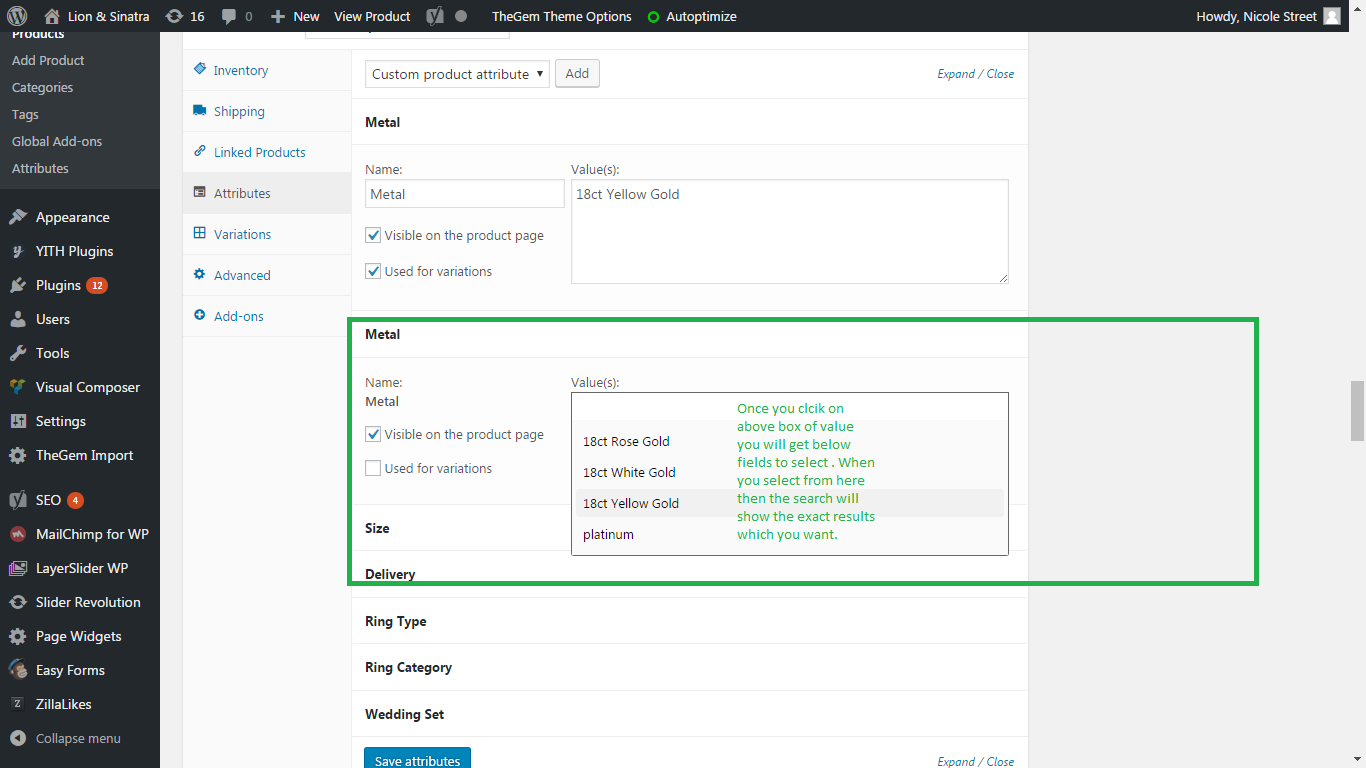Uncheck first Metal 'Visible on the product page'
Viewport: 1366px width, 768px height.
[373, 235]
